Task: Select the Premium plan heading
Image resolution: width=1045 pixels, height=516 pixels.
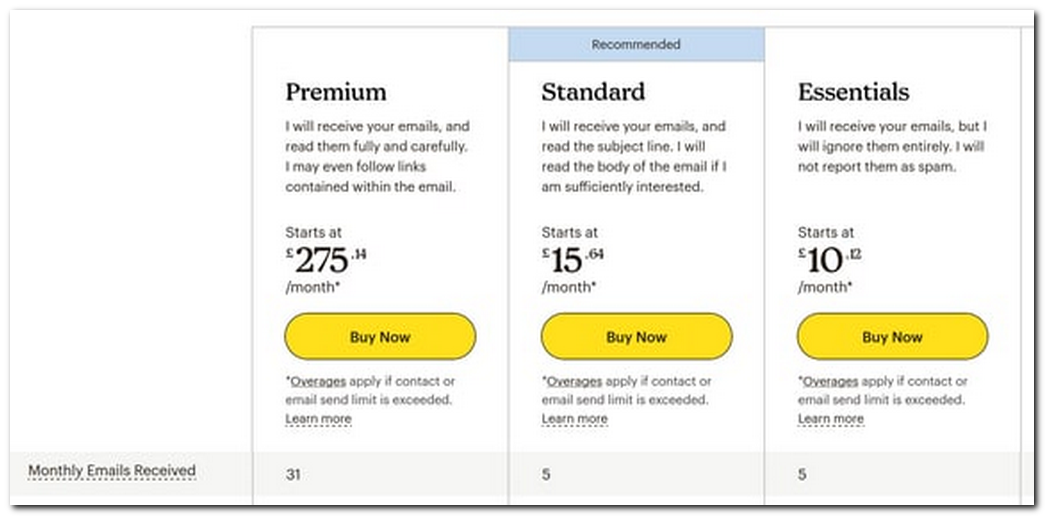Action: click(335, 92)
